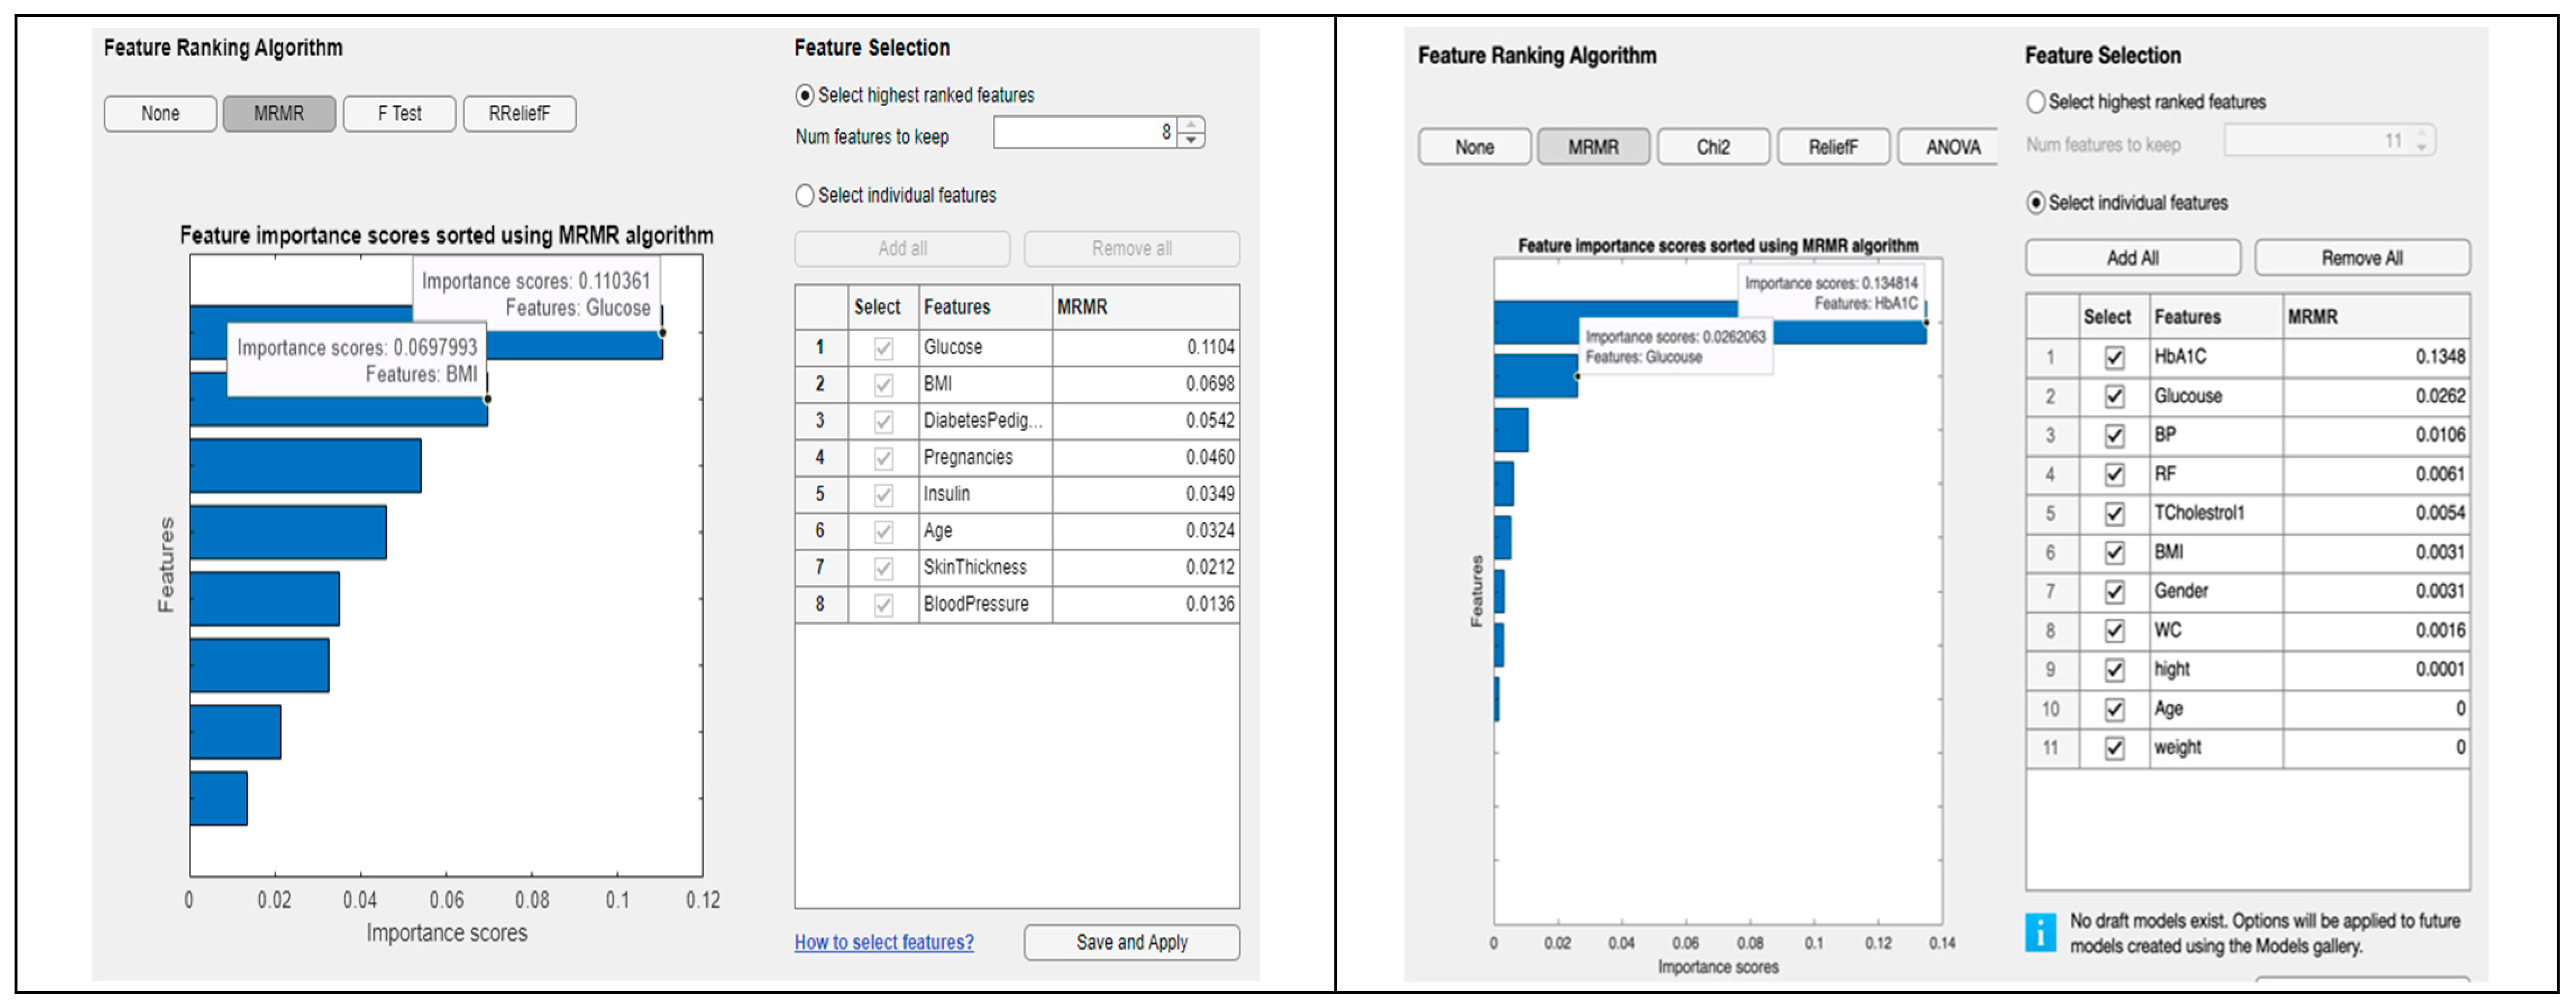Select the F Test ranking algorithm
2576x1008 pixels.
click(x=399, y=114)
